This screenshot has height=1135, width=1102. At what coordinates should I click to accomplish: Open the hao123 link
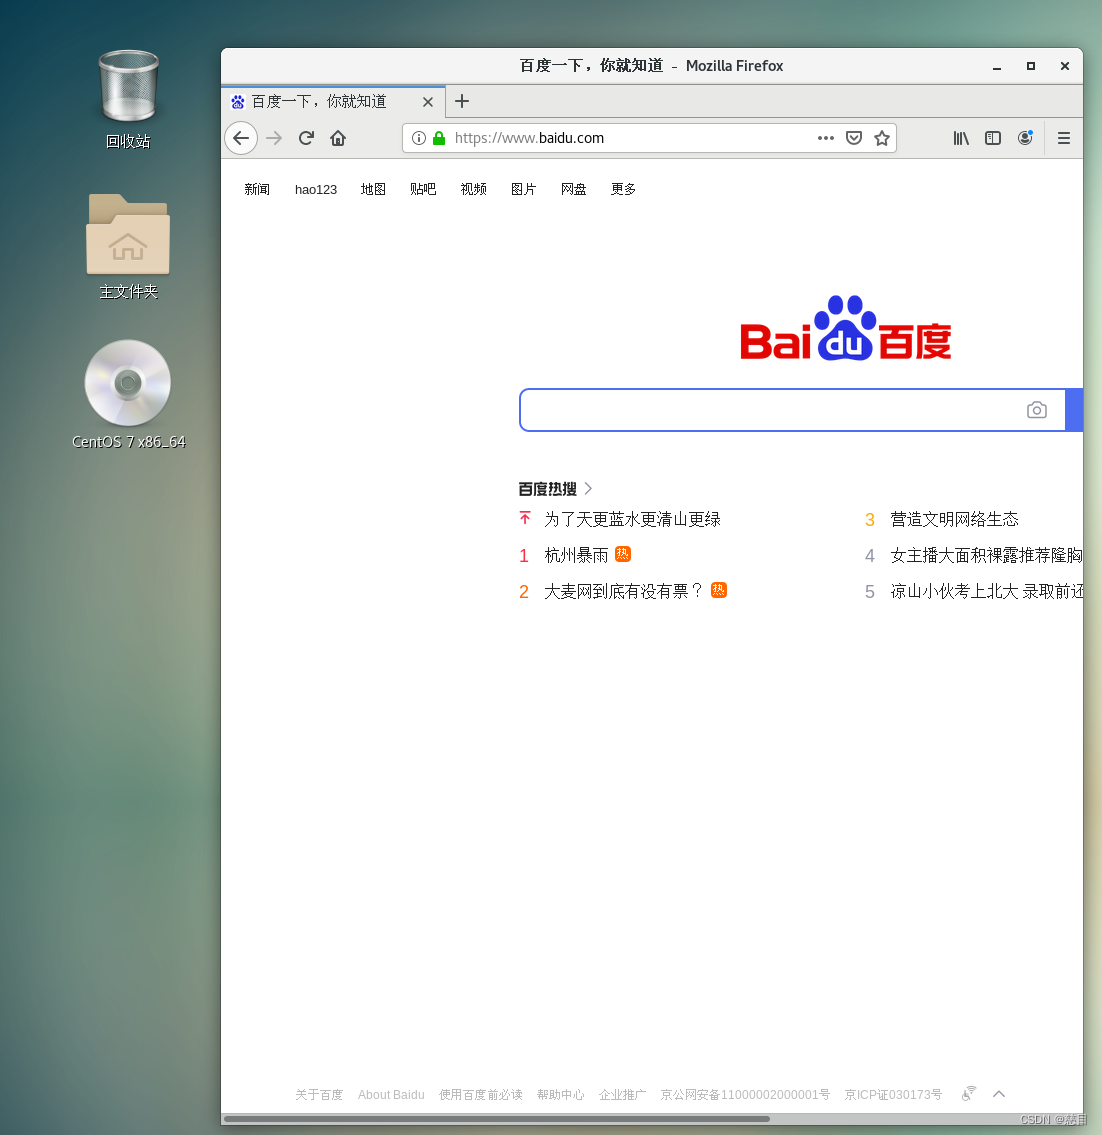click(316, 190)
